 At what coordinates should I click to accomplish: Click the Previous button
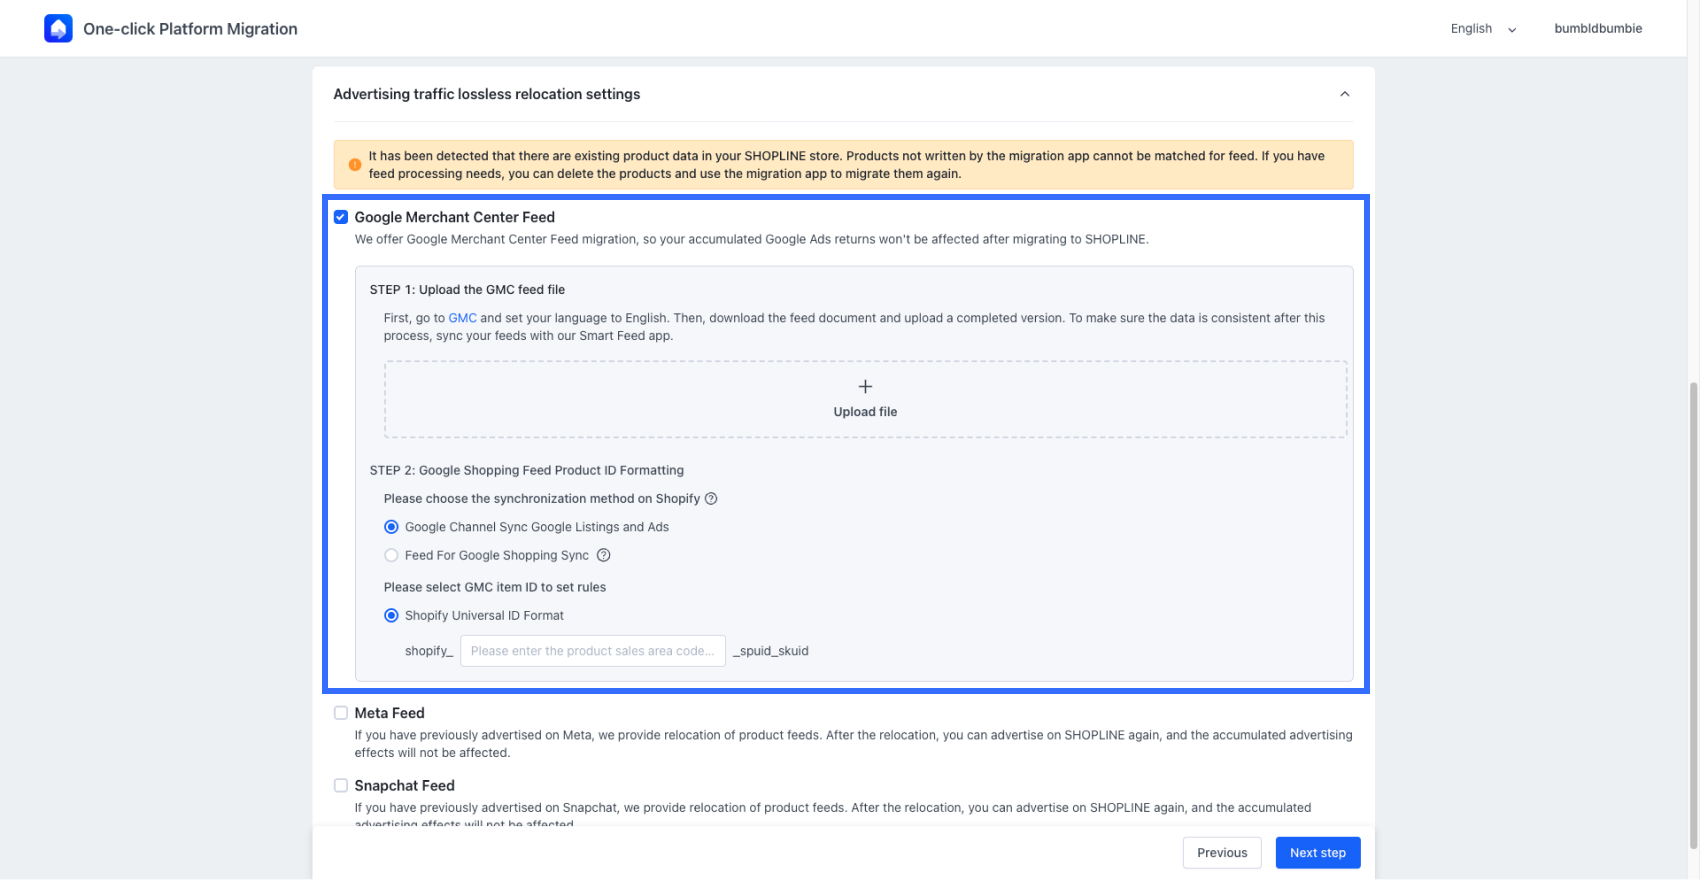click(1221, 853)
